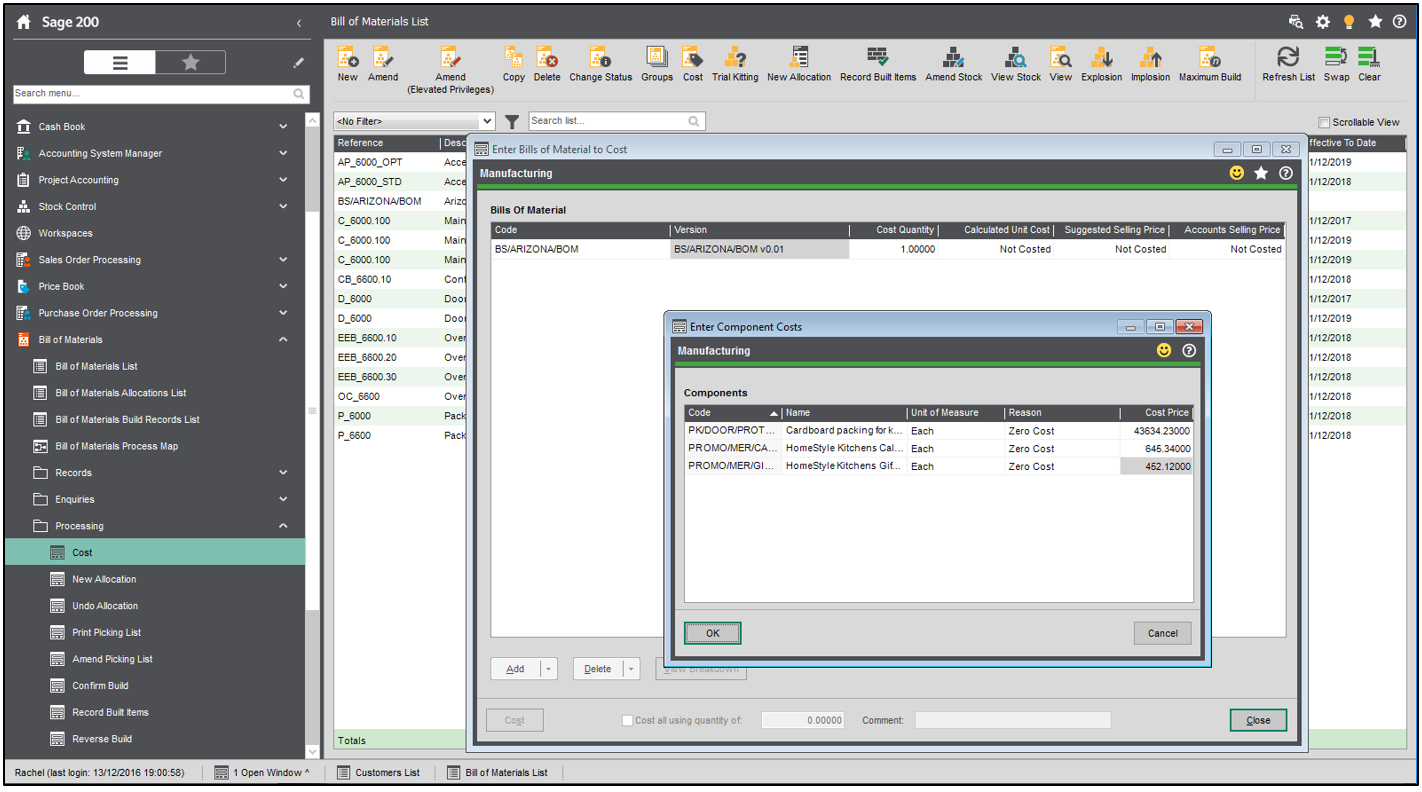Select the 43634.23000 cost price cell
The width and height of the screenshot is (1422, 792).
1156,431
